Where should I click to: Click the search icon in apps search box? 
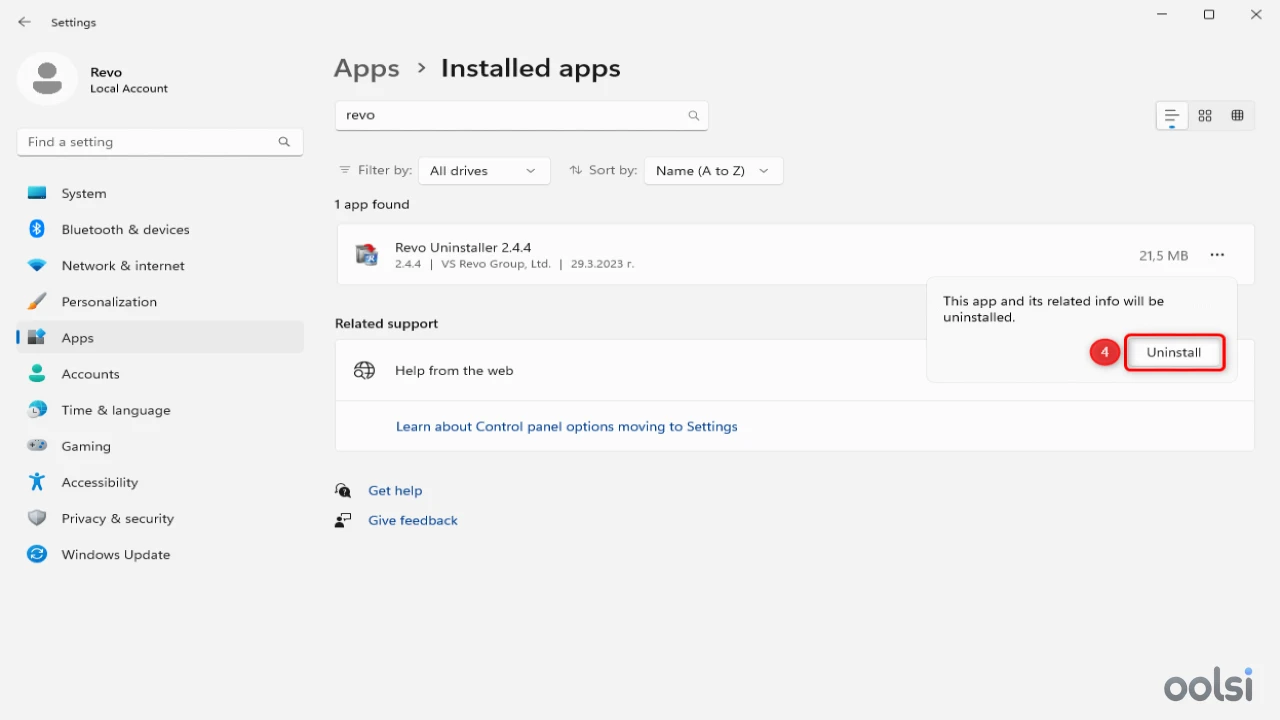point(694,116)
